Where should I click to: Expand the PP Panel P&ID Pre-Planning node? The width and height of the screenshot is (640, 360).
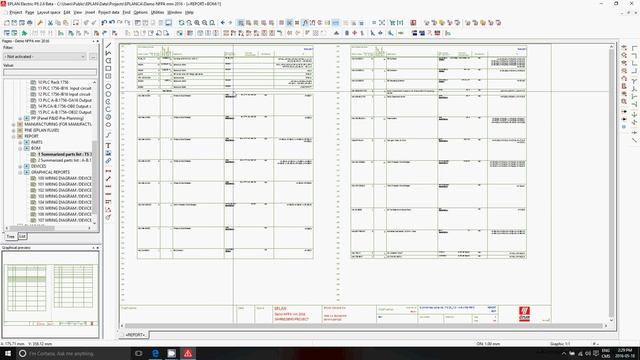coord(20,118)
